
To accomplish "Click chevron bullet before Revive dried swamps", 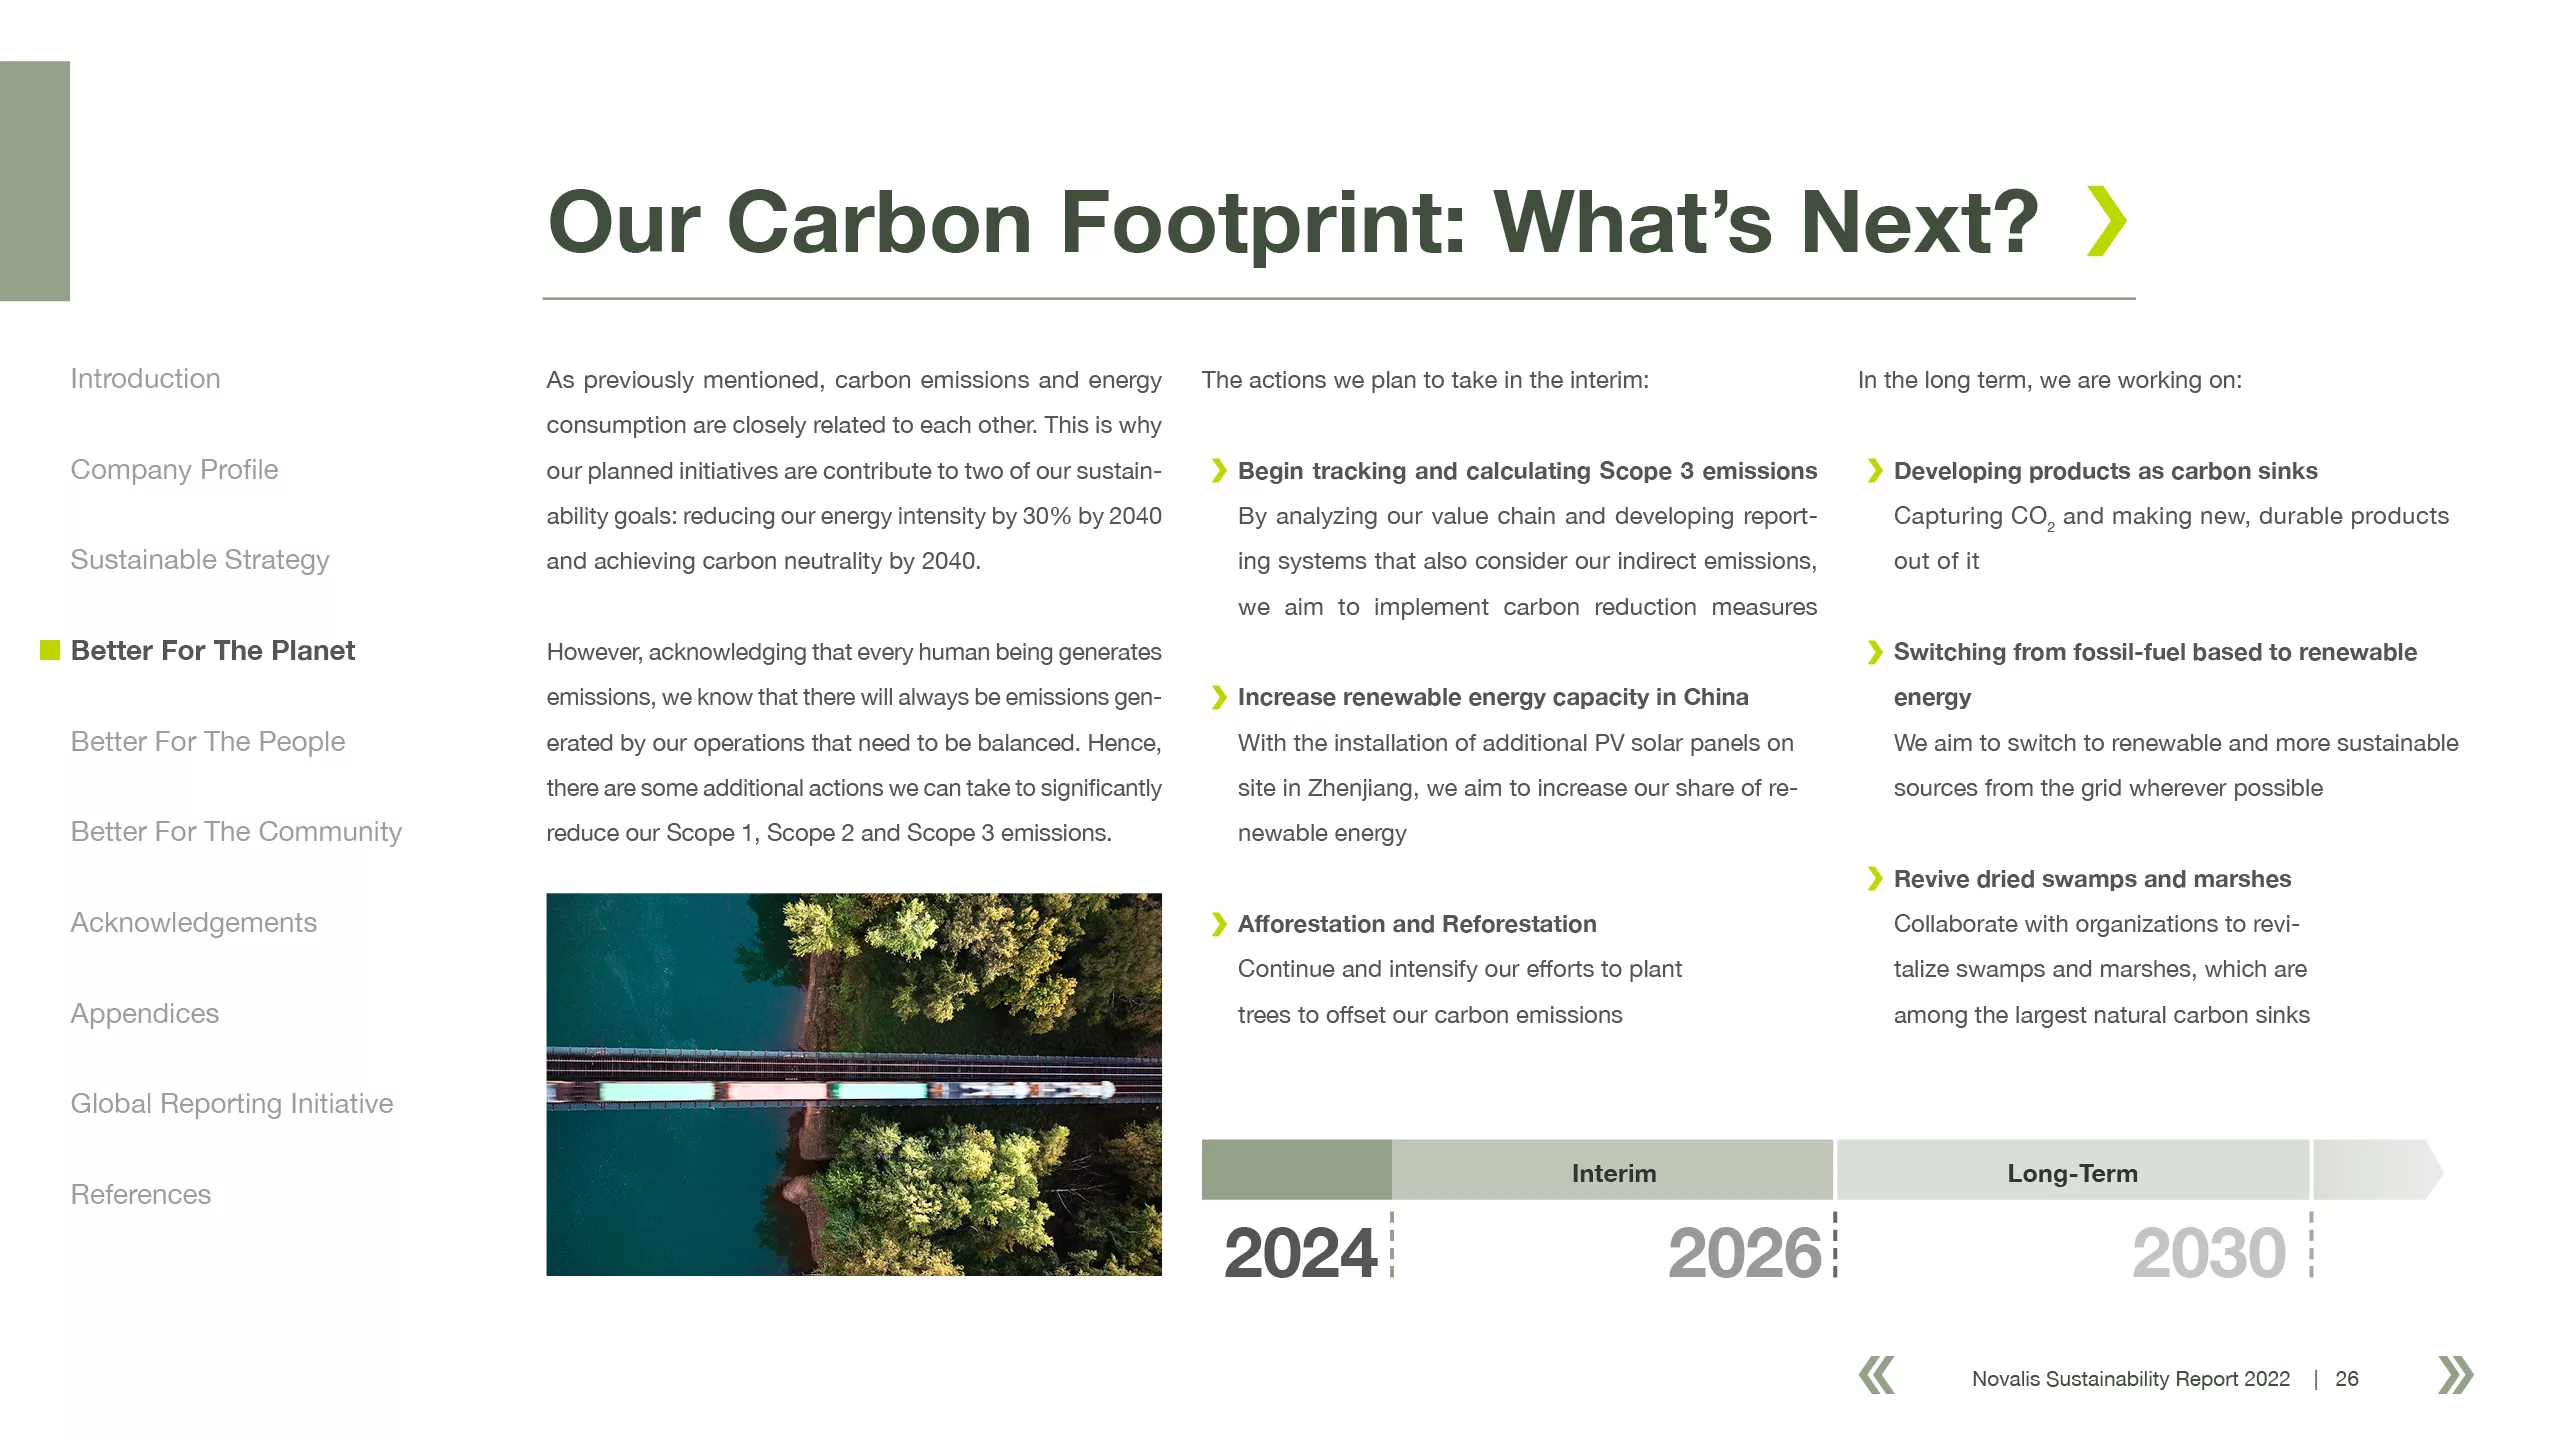I will (x=1874, y=879).
